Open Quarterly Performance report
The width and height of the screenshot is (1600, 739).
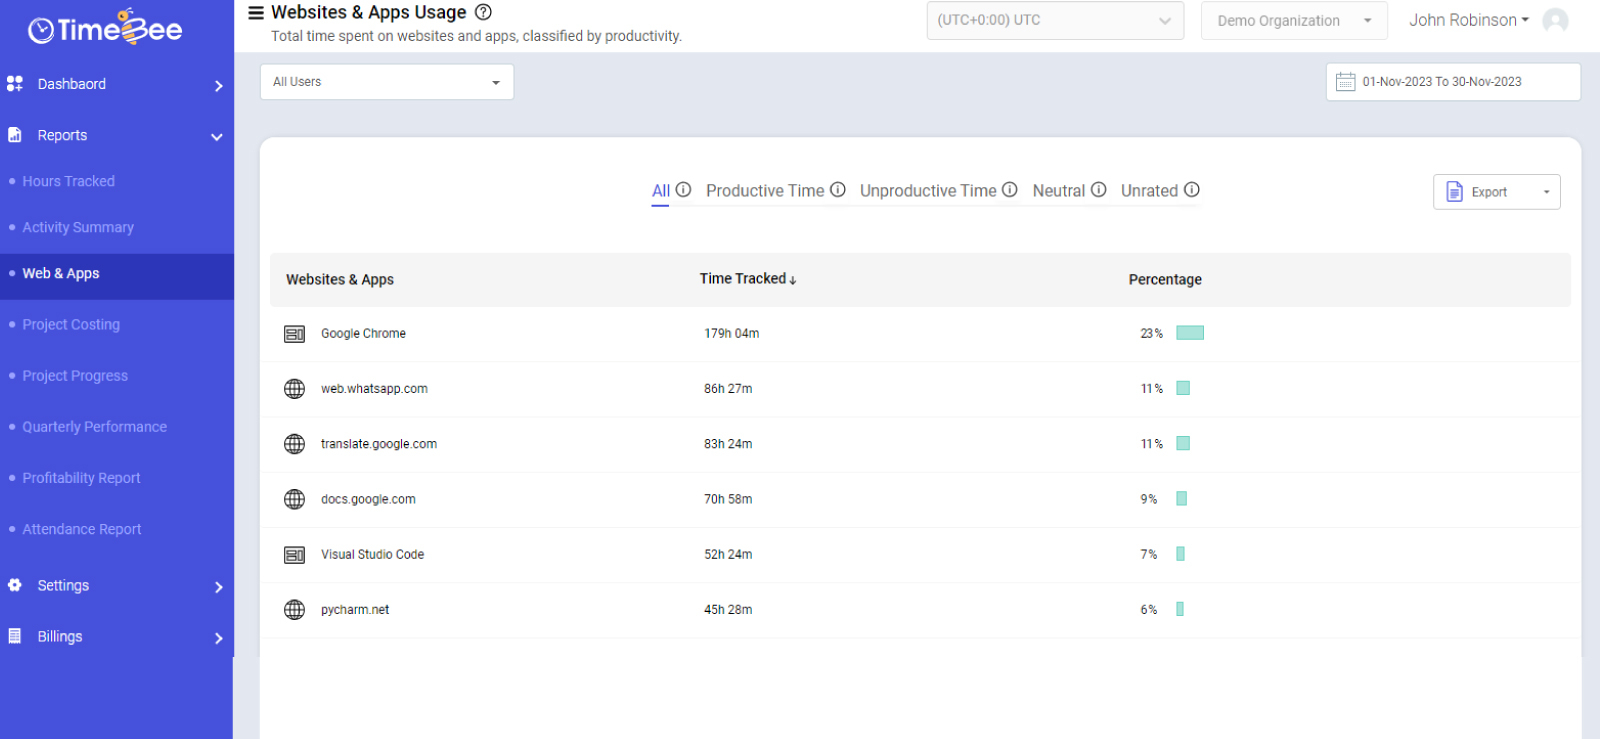(95, 426)
